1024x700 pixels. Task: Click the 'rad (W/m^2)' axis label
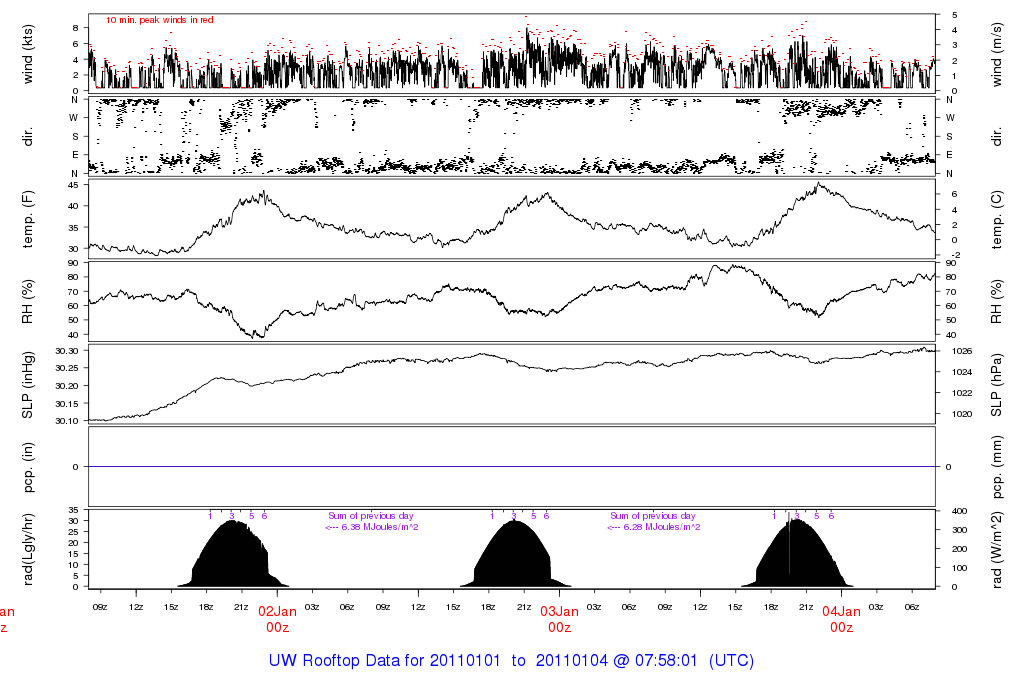click(991, 548)
